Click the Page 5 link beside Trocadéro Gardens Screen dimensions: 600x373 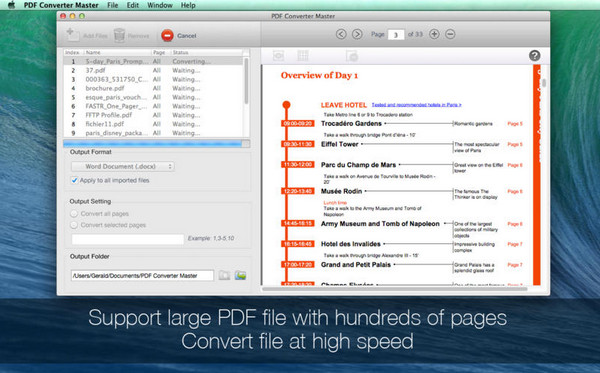[x=515, y=124]
